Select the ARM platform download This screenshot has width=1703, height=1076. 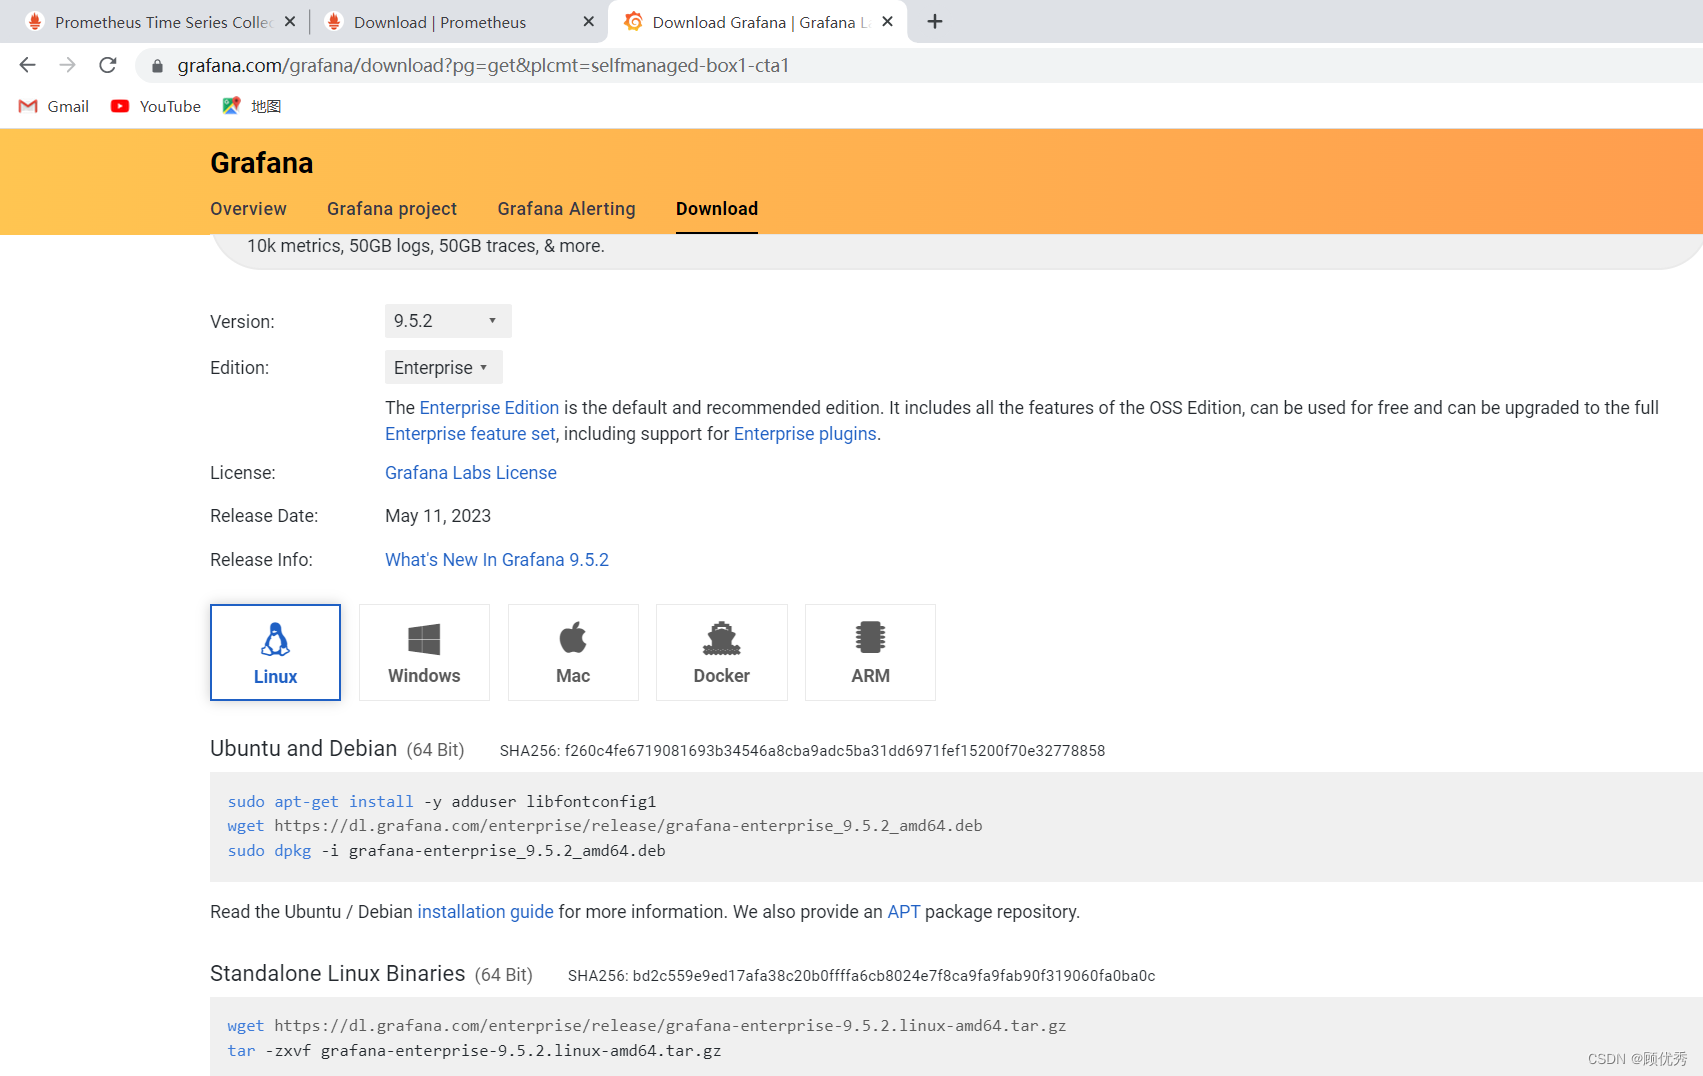click(x=869, y=652)
